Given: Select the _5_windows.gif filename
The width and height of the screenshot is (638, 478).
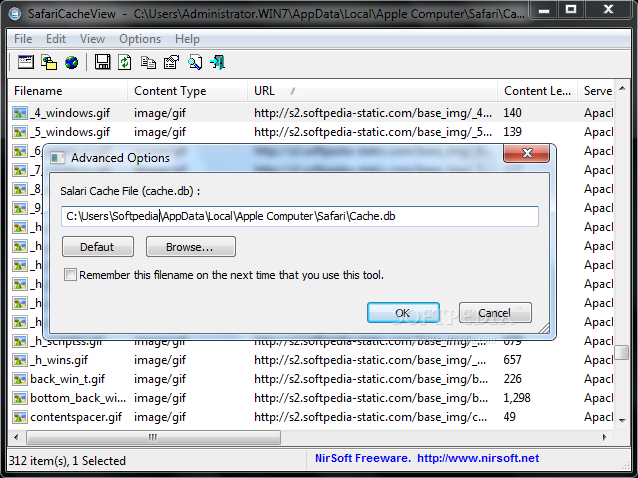Looking at the screenshot, I should click(x=70, y=132).
